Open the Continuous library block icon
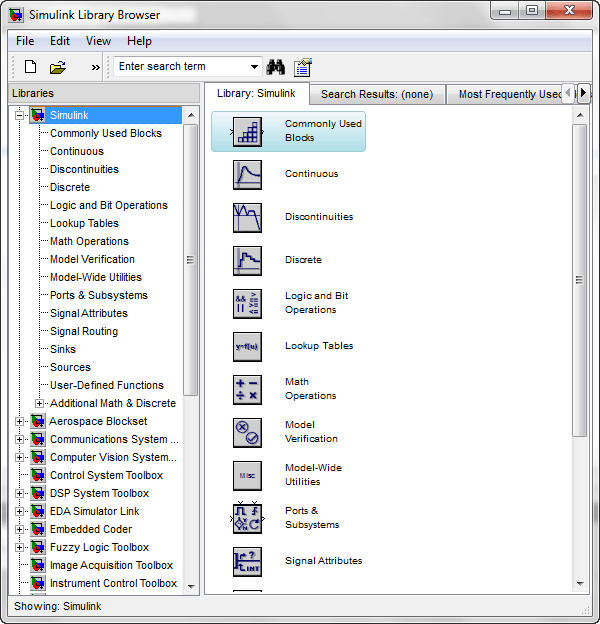The width and height of the screenshot is (600, 624). pos(247,175)
